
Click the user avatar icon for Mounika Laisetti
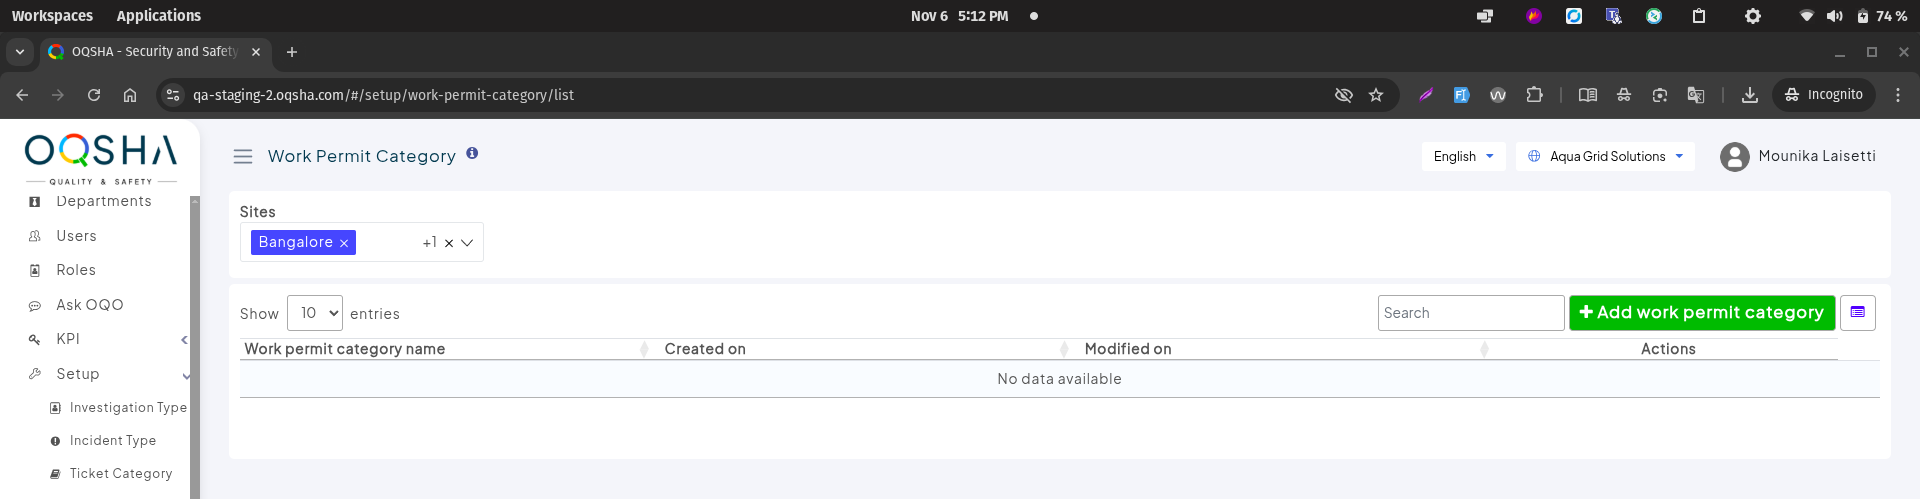[1734, 157]
